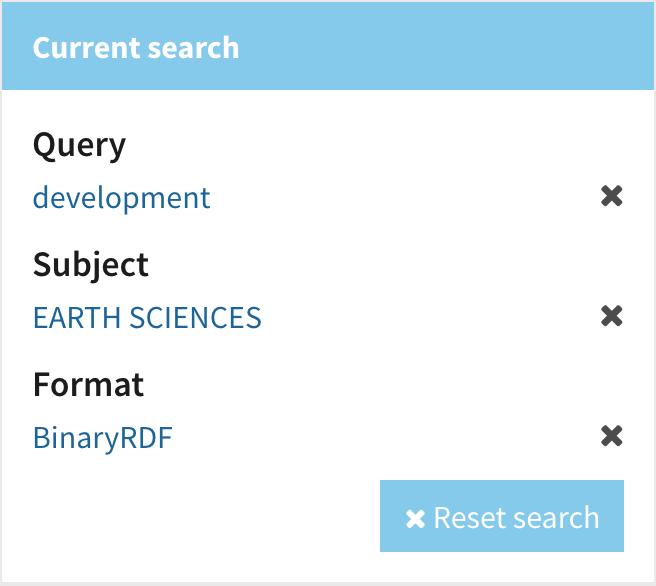
Task: Remove the EARTH SCIENCES subject filter
Action: coord(611,317)
